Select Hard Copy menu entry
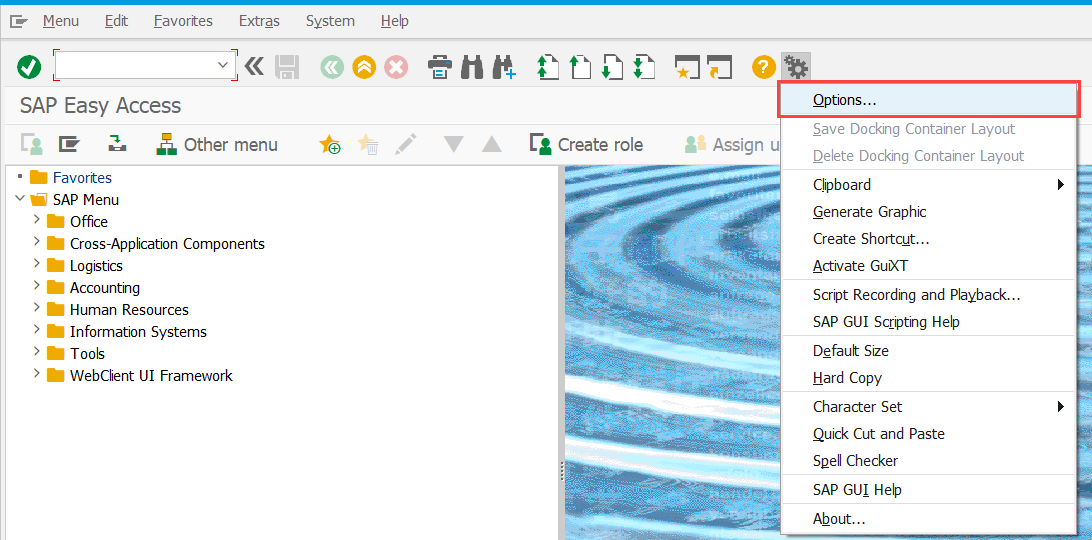 point(930,378)
